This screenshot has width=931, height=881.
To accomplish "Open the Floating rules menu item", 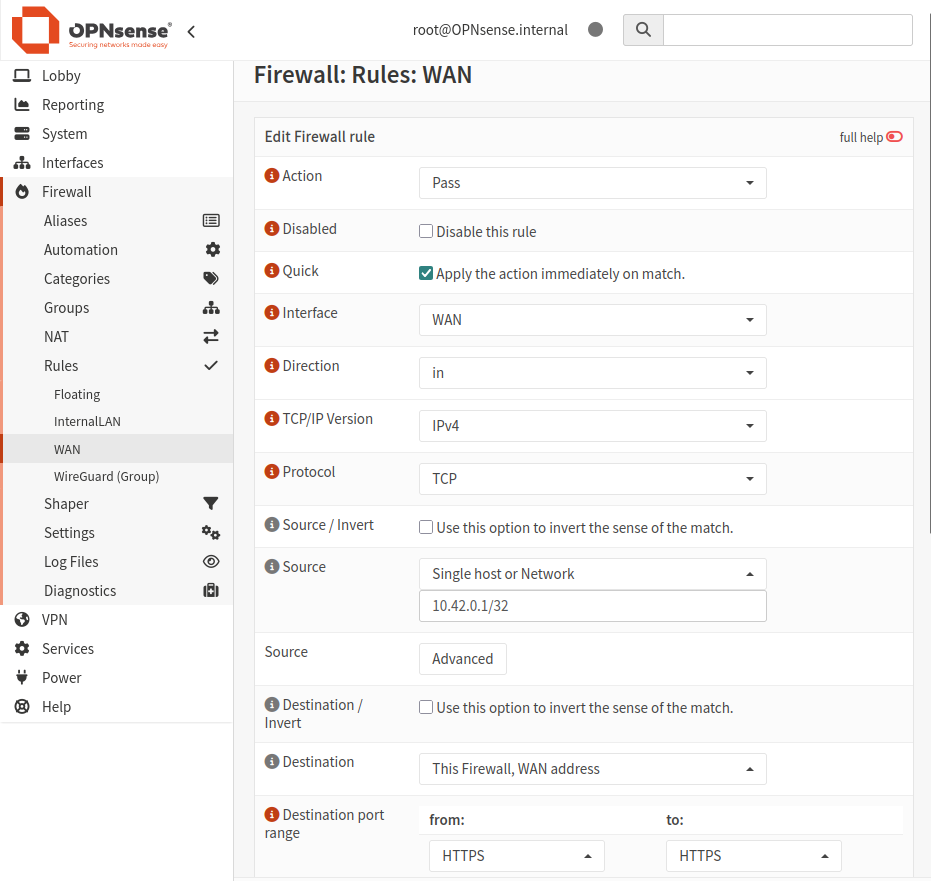I will [x=77, y=395].
